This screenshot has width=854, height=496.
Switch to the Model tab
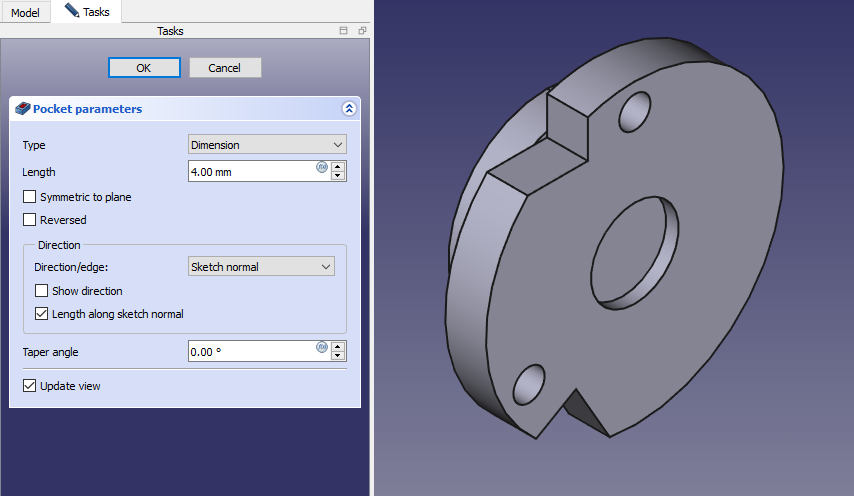[25, 13]
